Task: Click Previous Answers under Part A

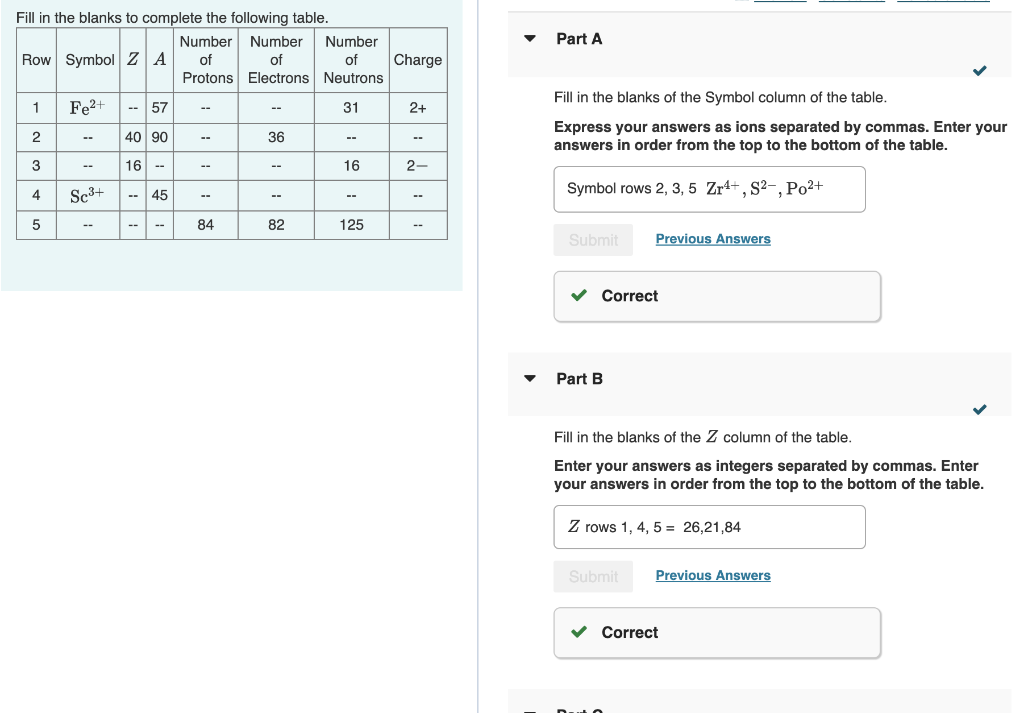Action: point(713,238)
